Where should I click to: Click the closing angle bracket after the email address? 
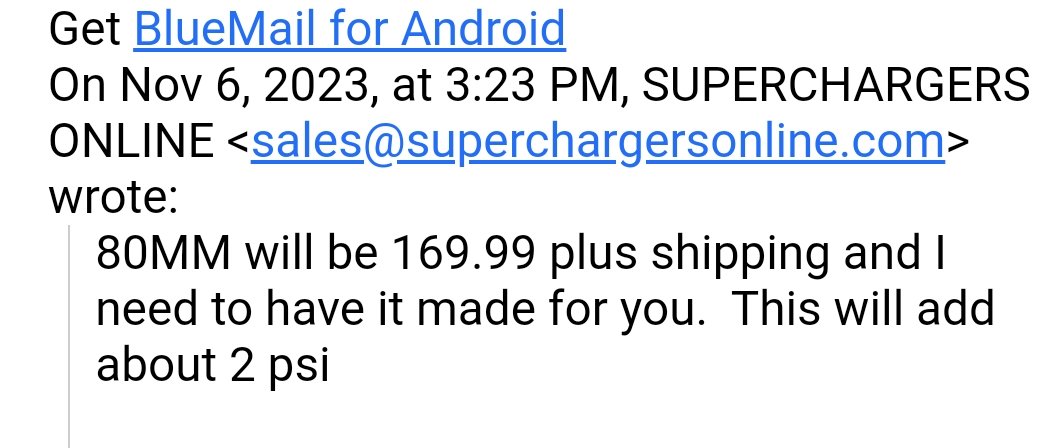957,144
